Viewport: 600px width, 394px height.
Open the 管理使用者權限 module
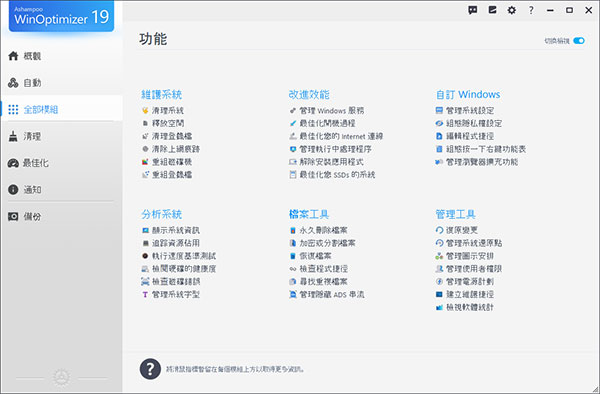point(474,269)
